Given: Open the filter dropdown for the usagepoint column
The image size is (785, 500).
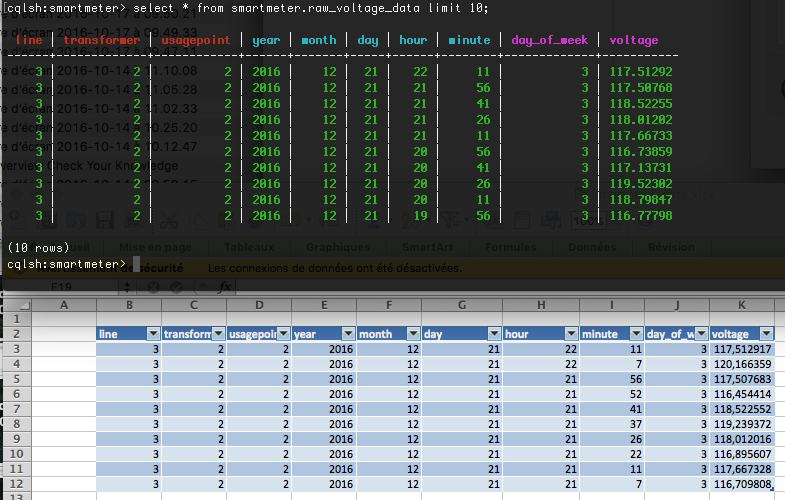Looking at the screenshot, I should pos(283,334).
